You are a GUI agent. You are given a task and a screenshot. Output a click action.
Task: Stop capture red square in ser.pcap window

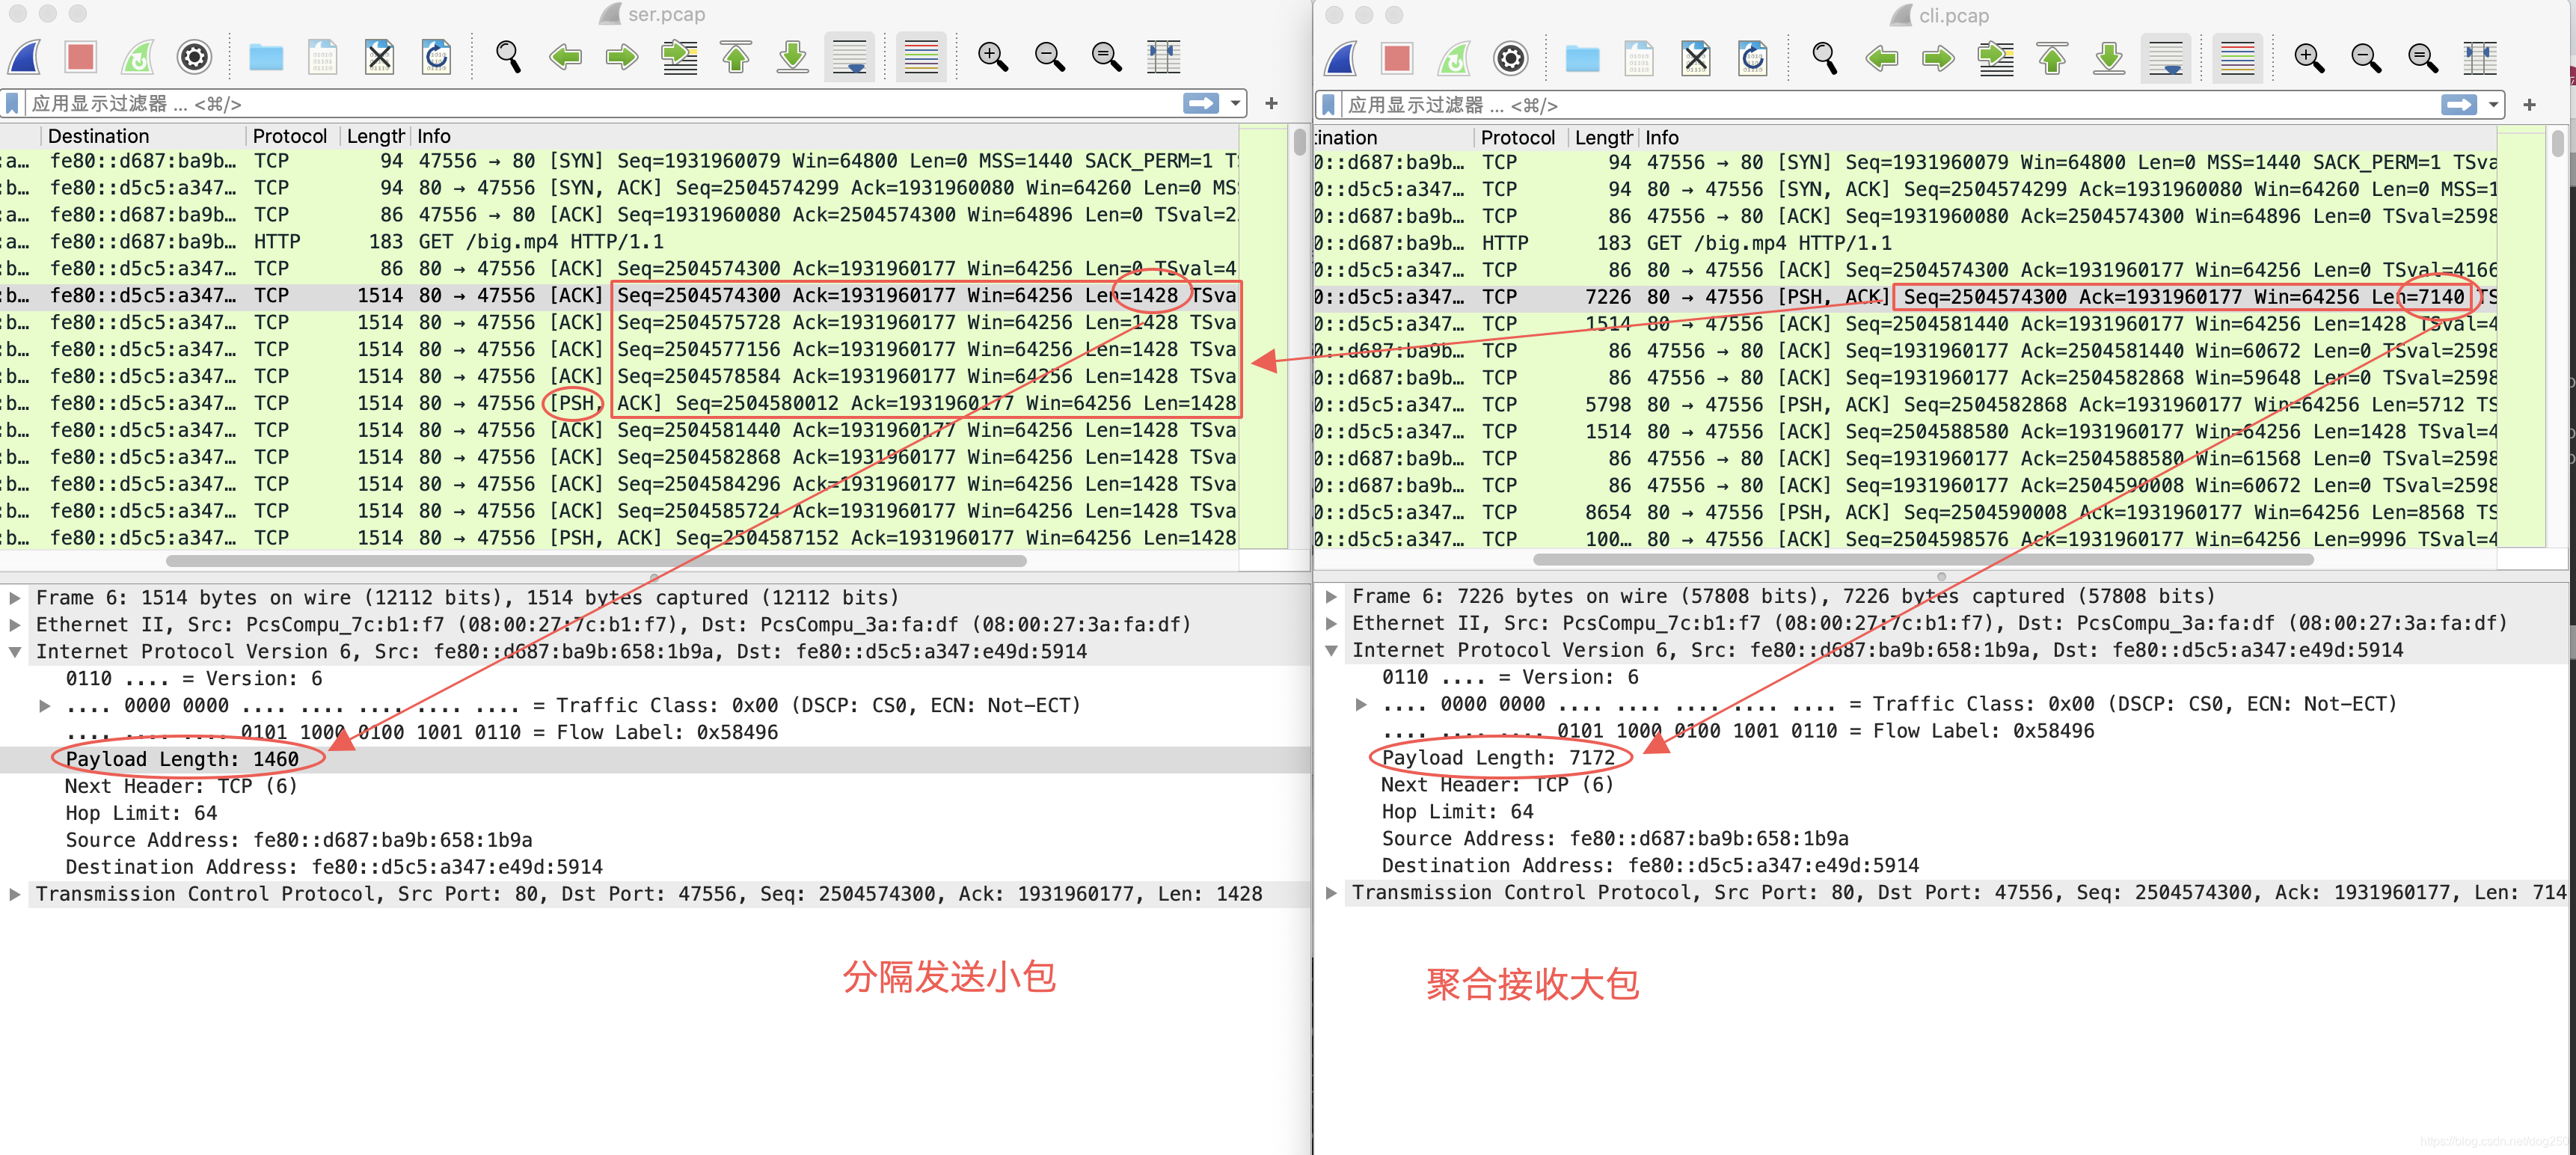[x=81, y=57]
